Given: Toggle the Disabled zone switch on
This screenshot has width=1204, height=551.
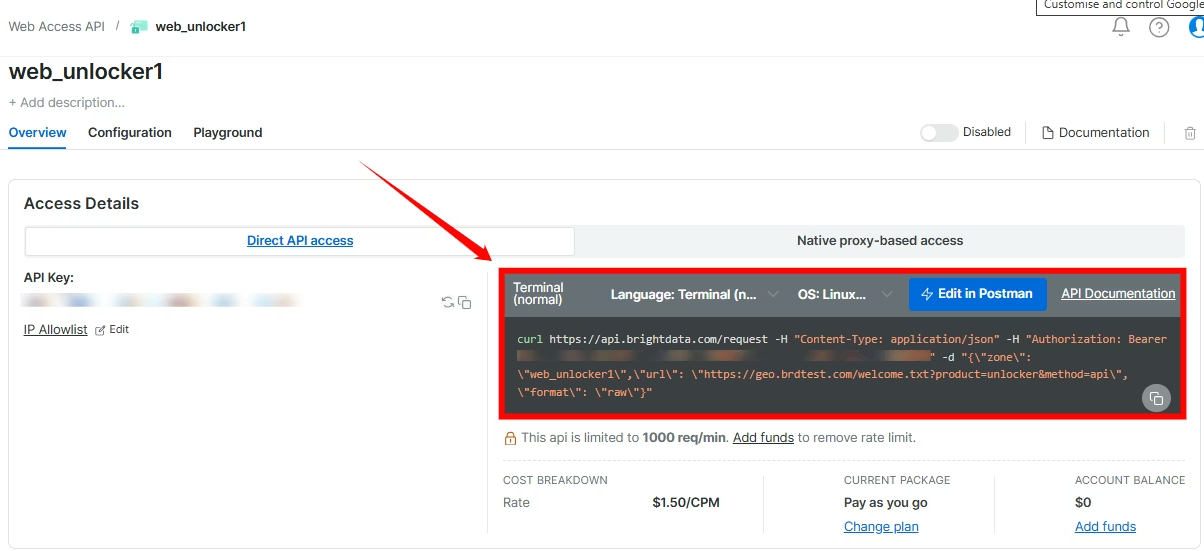Looking at the screenshot, I should point(939,133).
